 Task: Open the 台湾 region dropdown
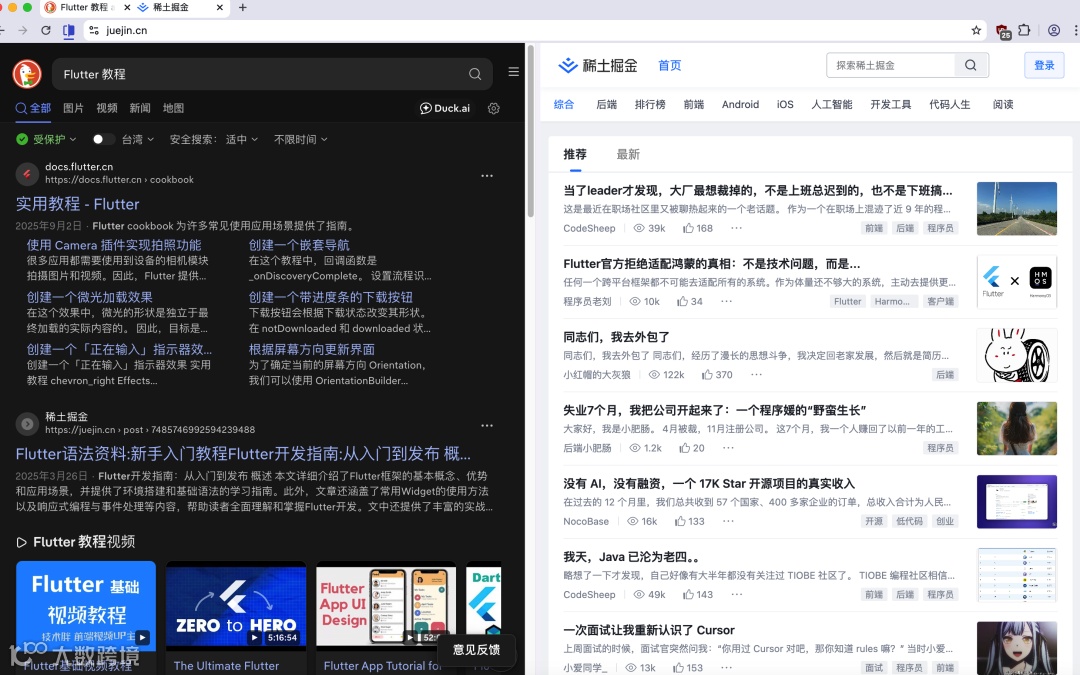[138, 139]
